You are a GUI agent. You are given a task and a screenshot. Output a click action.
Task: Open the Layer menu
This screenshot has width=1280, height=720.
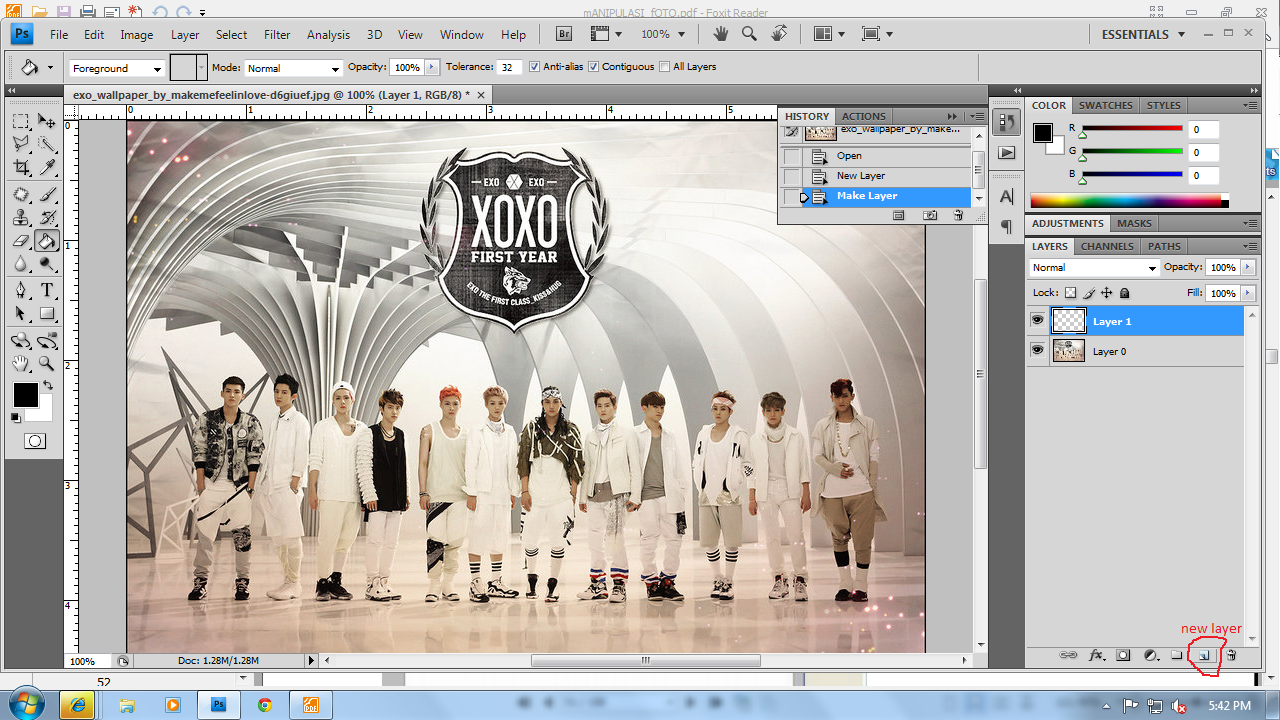point(185,34)
